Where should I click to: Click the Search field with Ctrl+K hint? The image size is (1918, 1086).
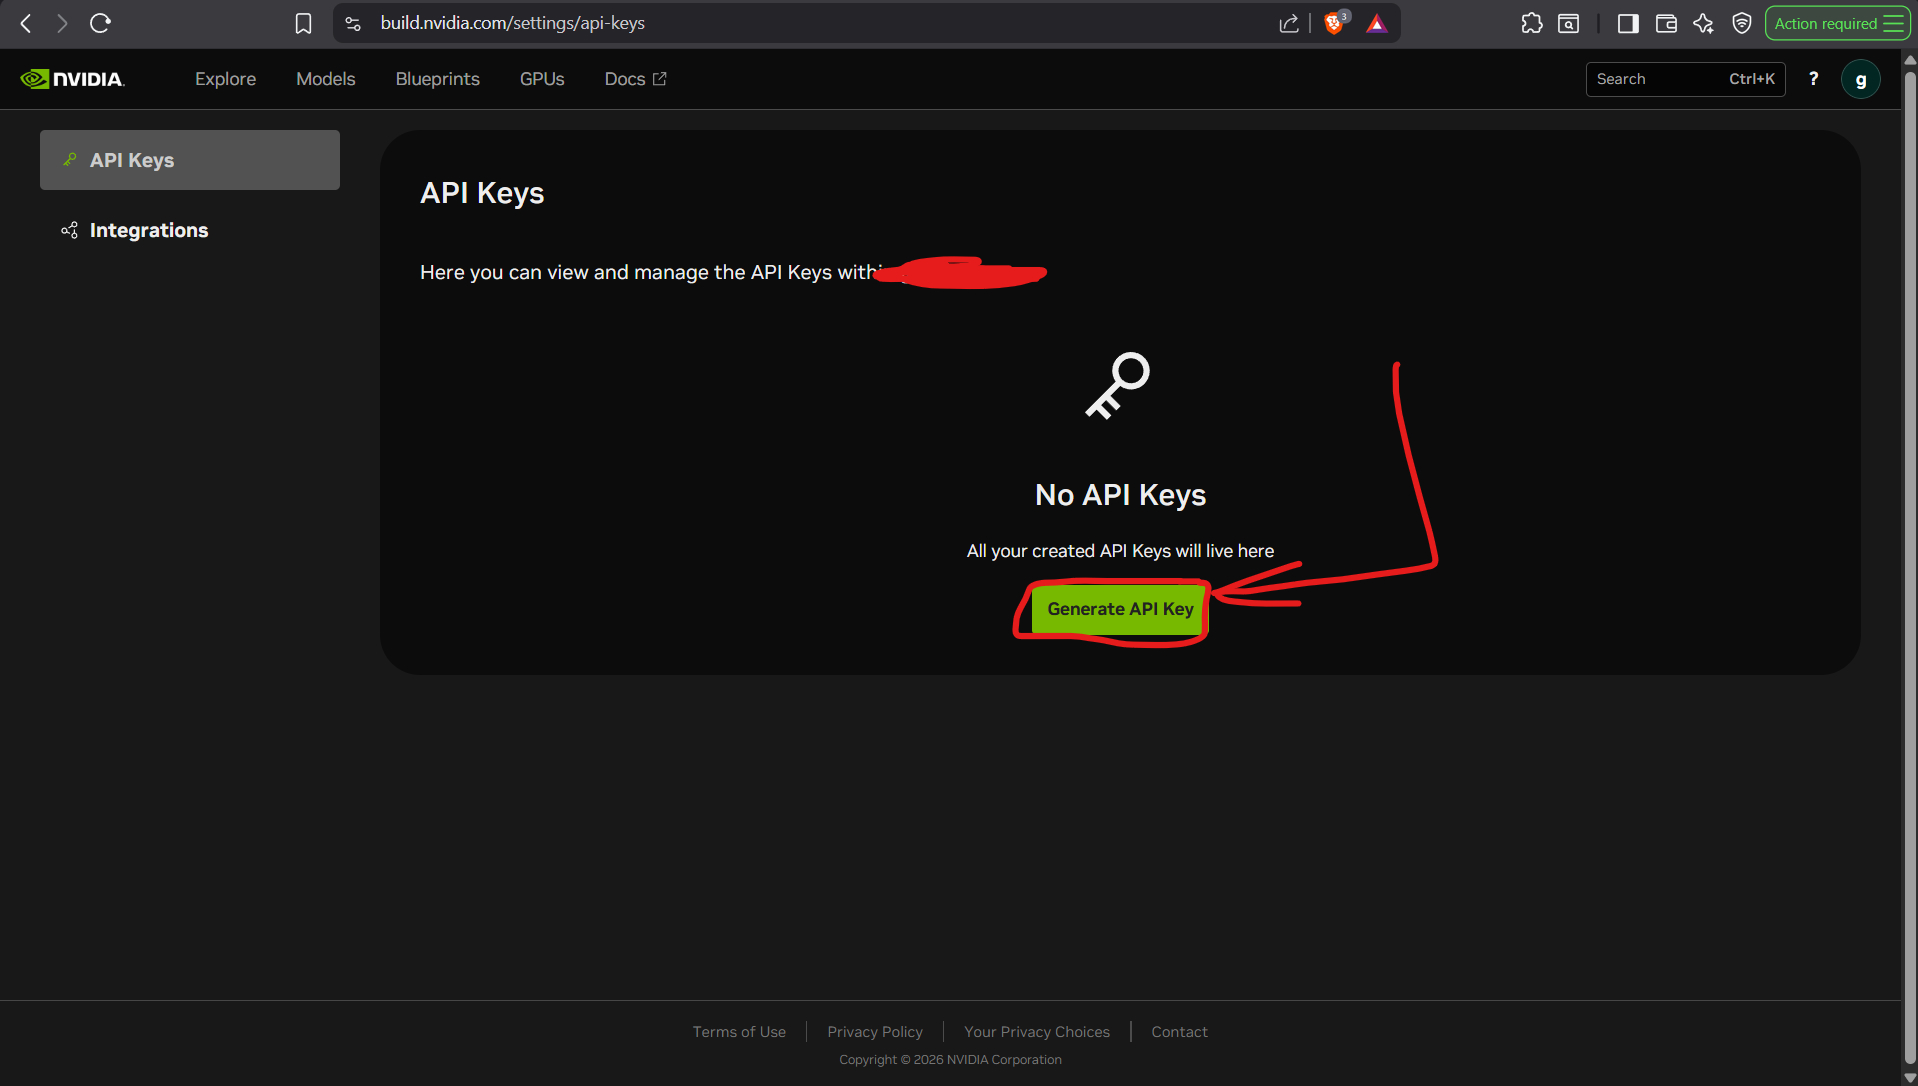[x=1685, y=79]
